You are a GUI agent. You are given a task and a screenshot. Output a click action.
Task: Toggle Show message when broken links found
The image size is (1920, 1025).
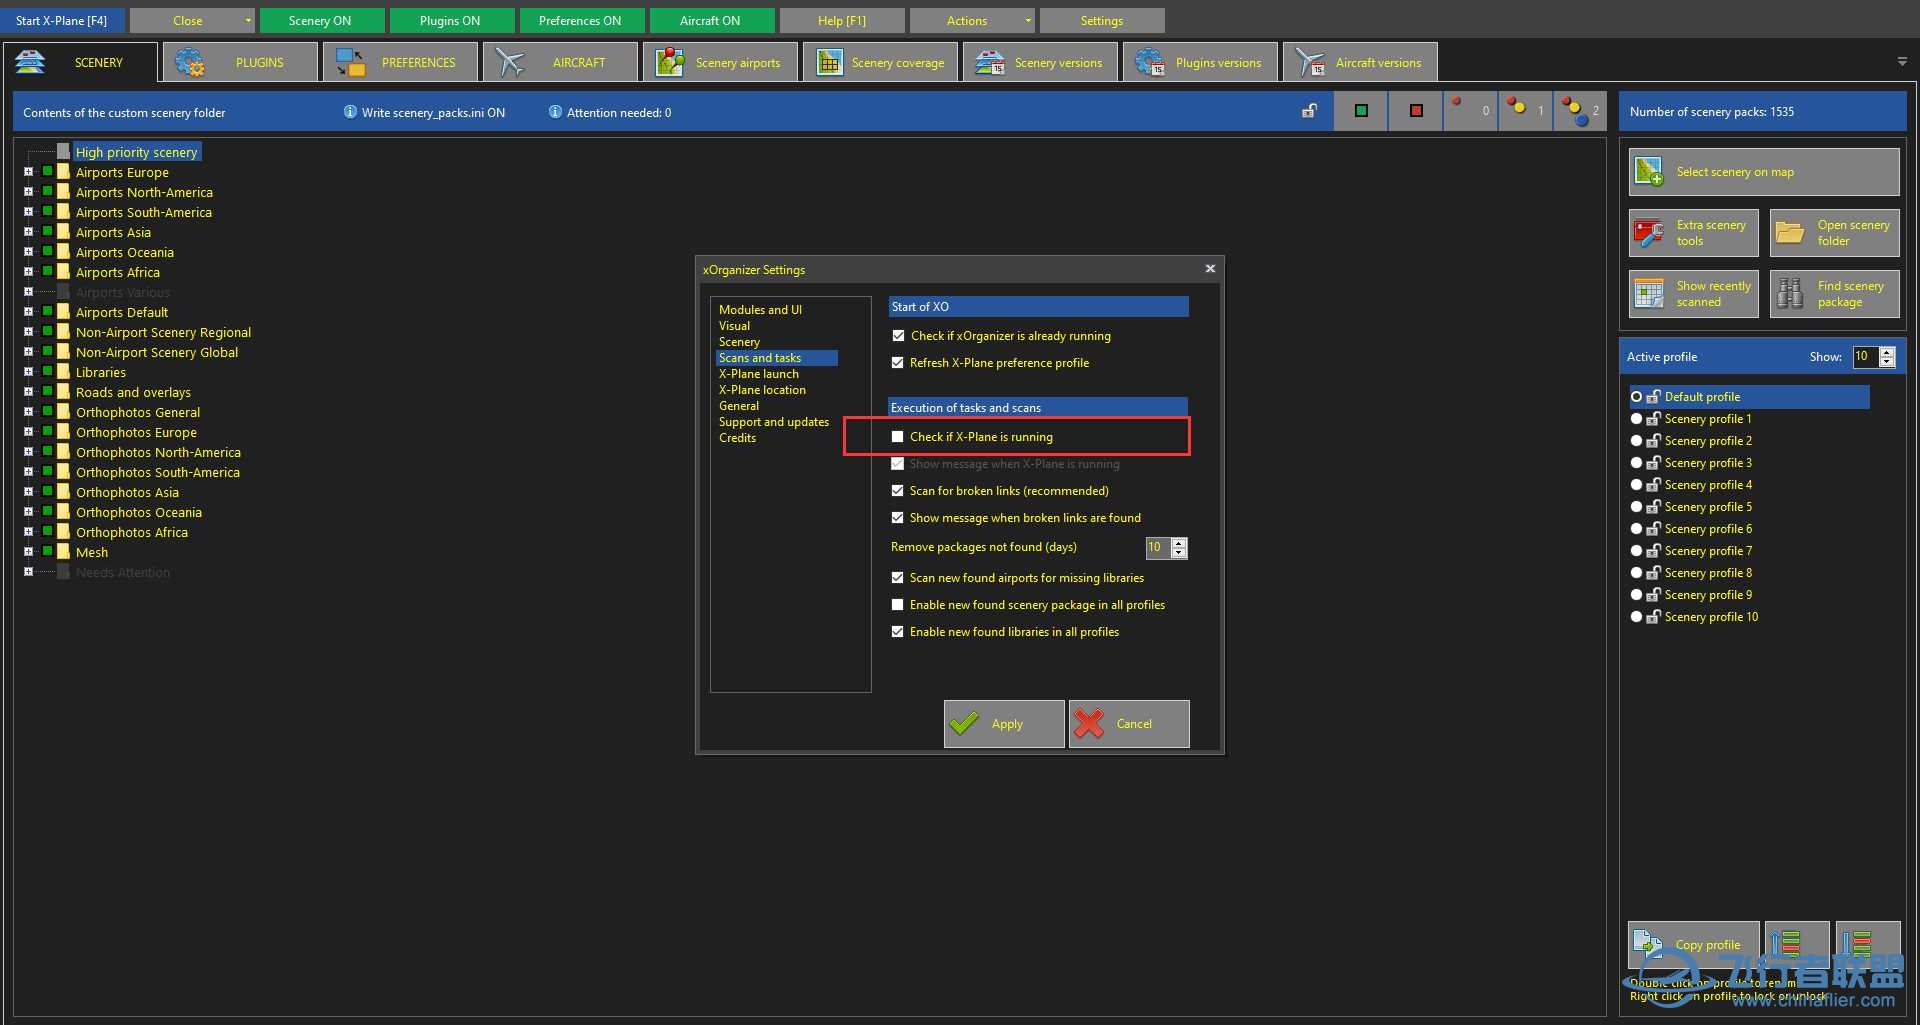898,518
